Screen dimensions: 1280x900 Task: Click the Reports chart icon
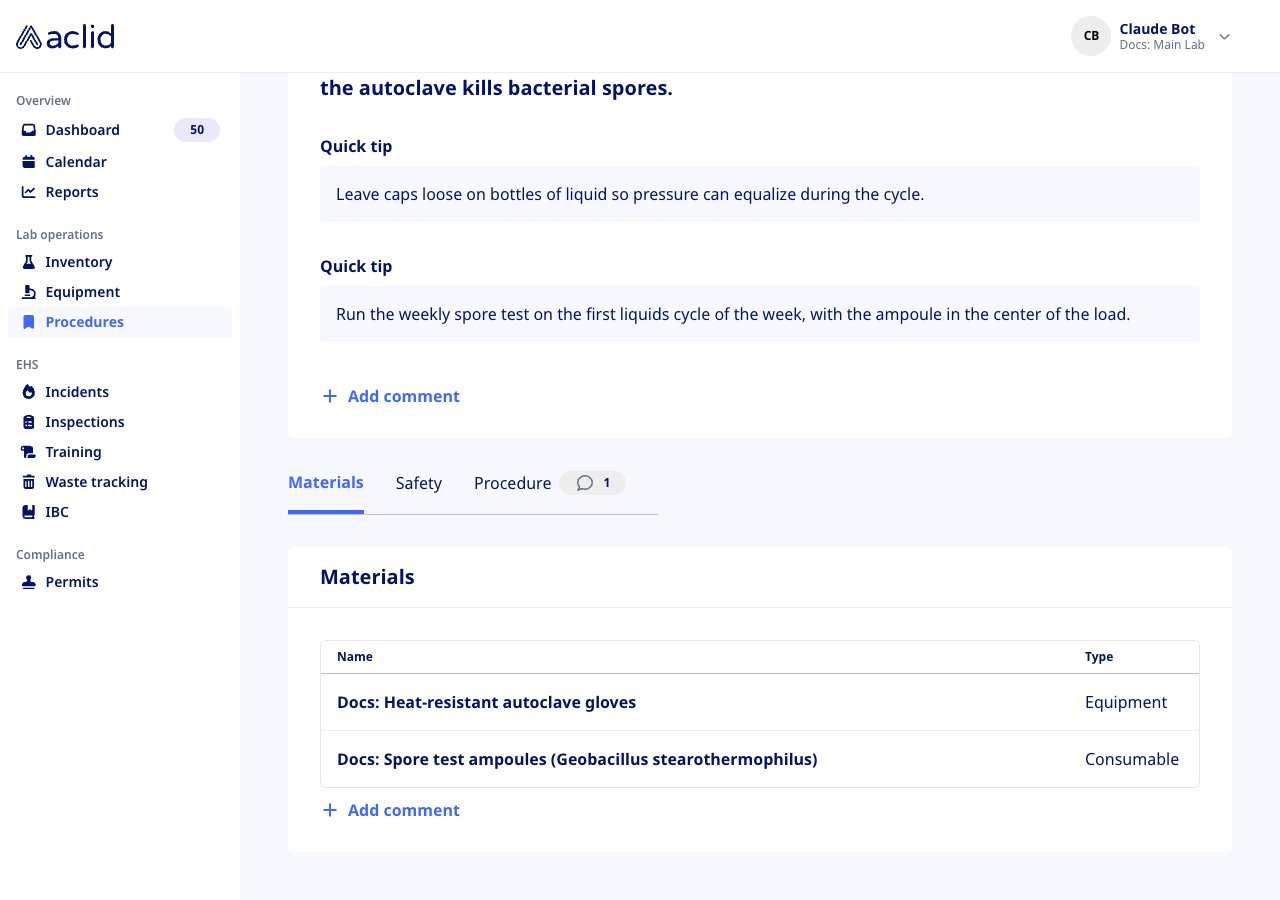coord(29,192)
